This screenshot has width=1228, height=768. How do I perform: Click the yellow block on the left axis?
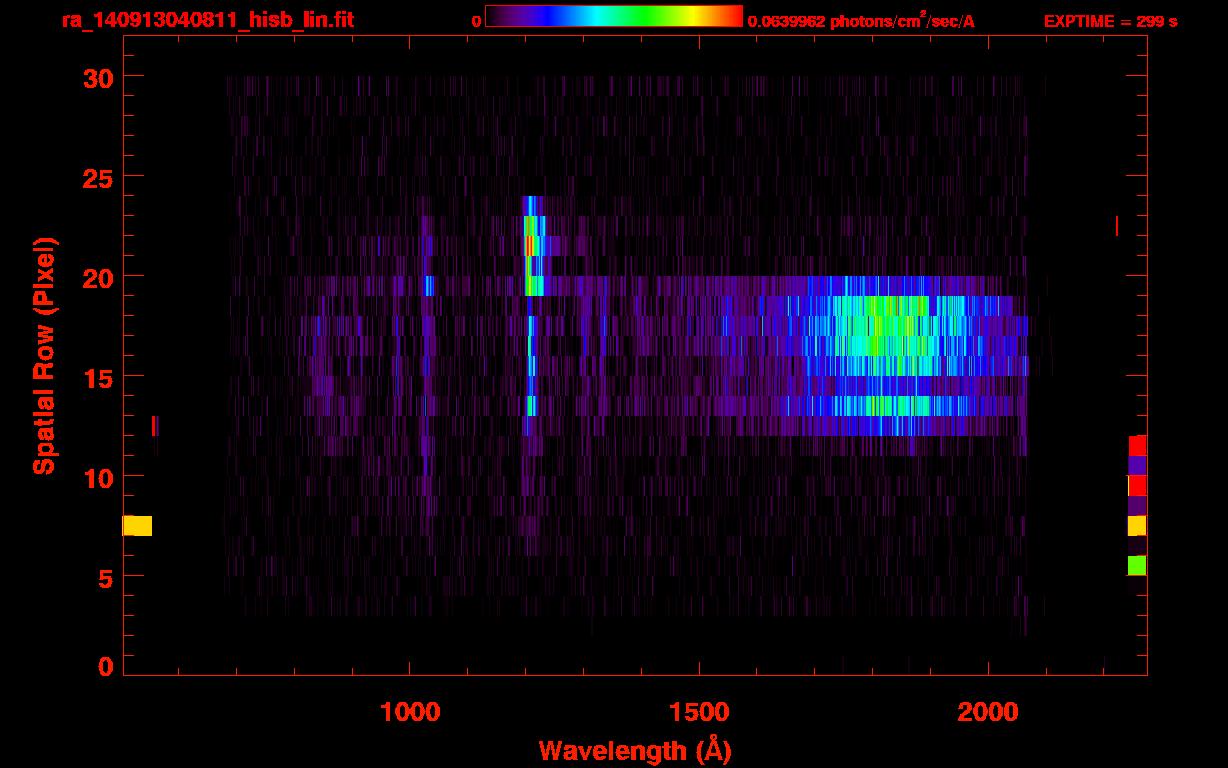[137, 525]
